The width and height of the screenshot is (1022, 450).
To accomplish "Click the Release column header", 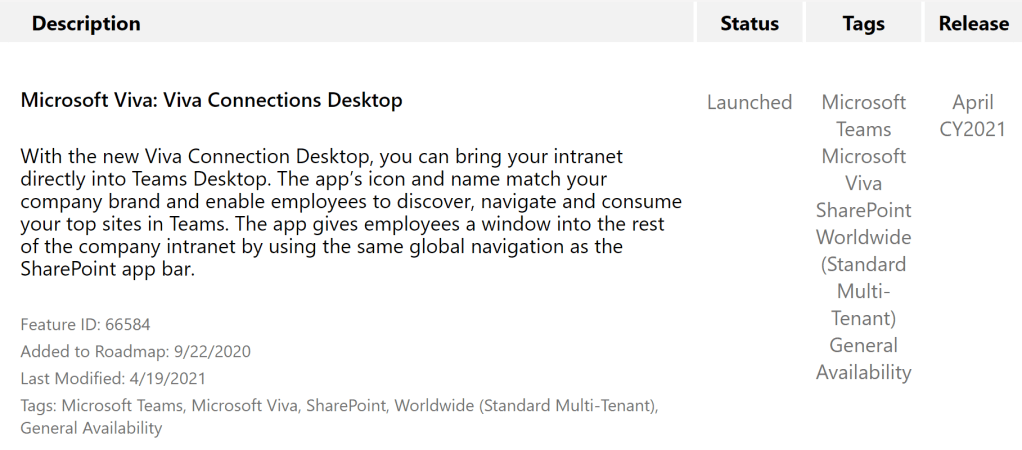I will (x=973, y=23).
